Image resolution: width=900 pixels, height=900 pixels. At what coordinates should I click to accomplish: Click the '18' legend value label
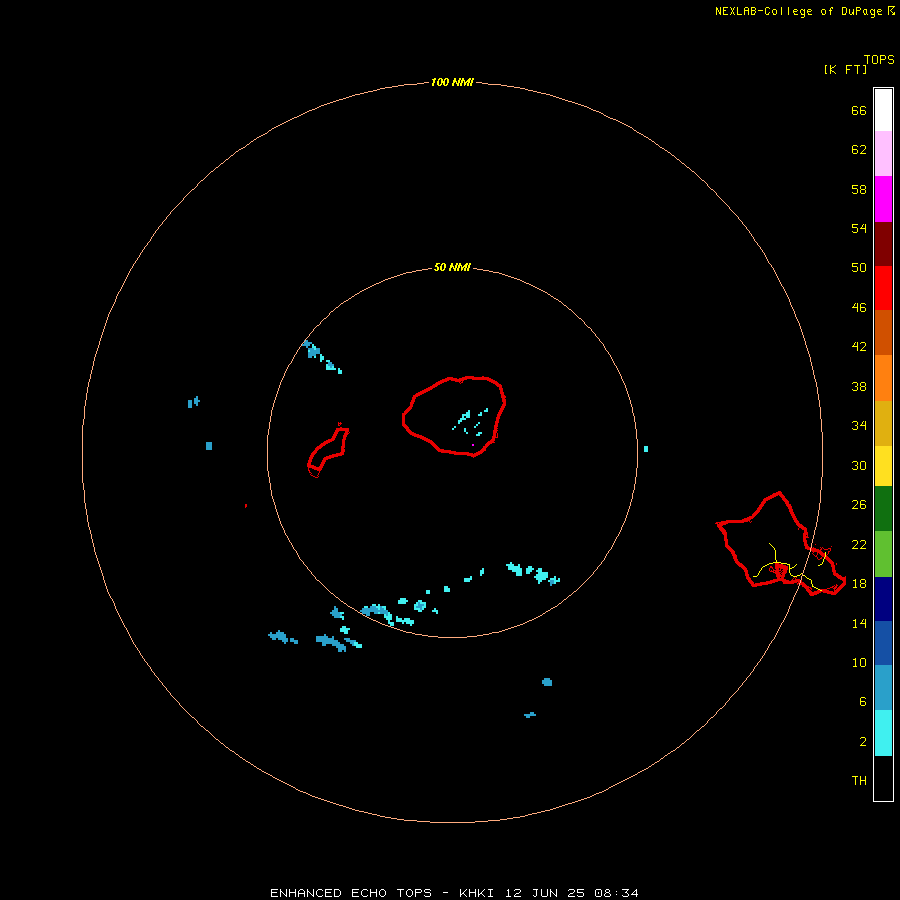[859, 583]
